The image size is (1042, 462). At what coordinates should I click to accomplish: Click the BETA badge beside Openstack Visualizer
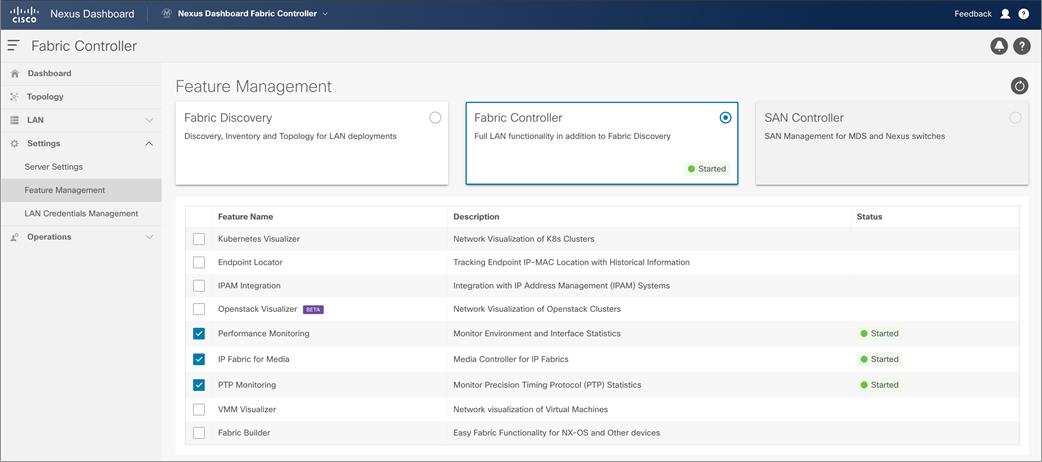point(313,309)
